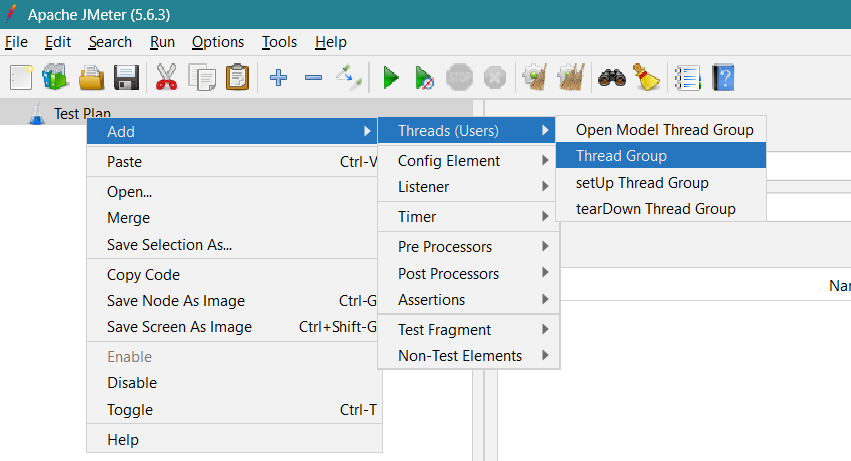Click the Open file folder icon

pos(91,78)
